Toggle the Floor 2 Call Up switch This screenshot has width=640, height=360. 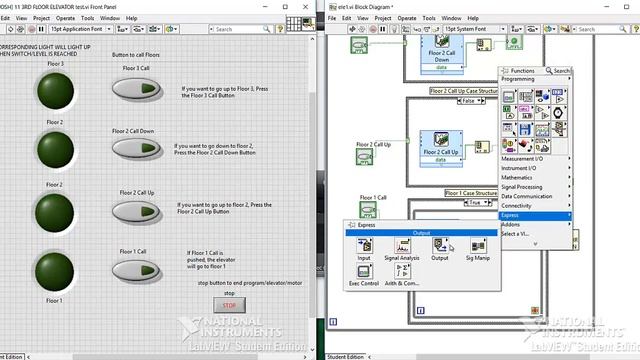click(136, 211)
